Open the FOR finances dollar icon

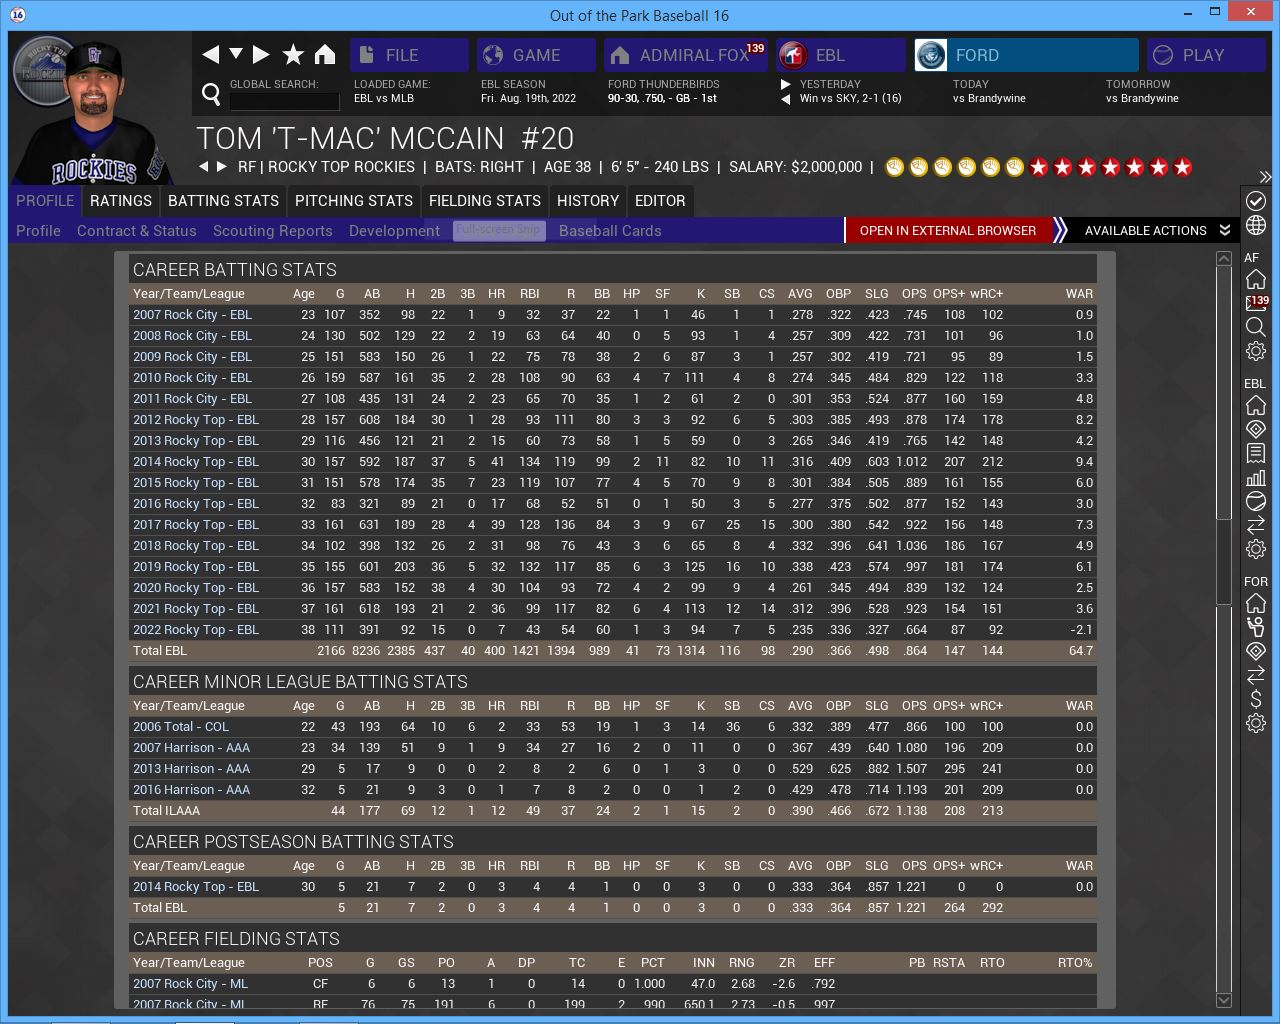pyautogui.click(x=1256, y=699)
